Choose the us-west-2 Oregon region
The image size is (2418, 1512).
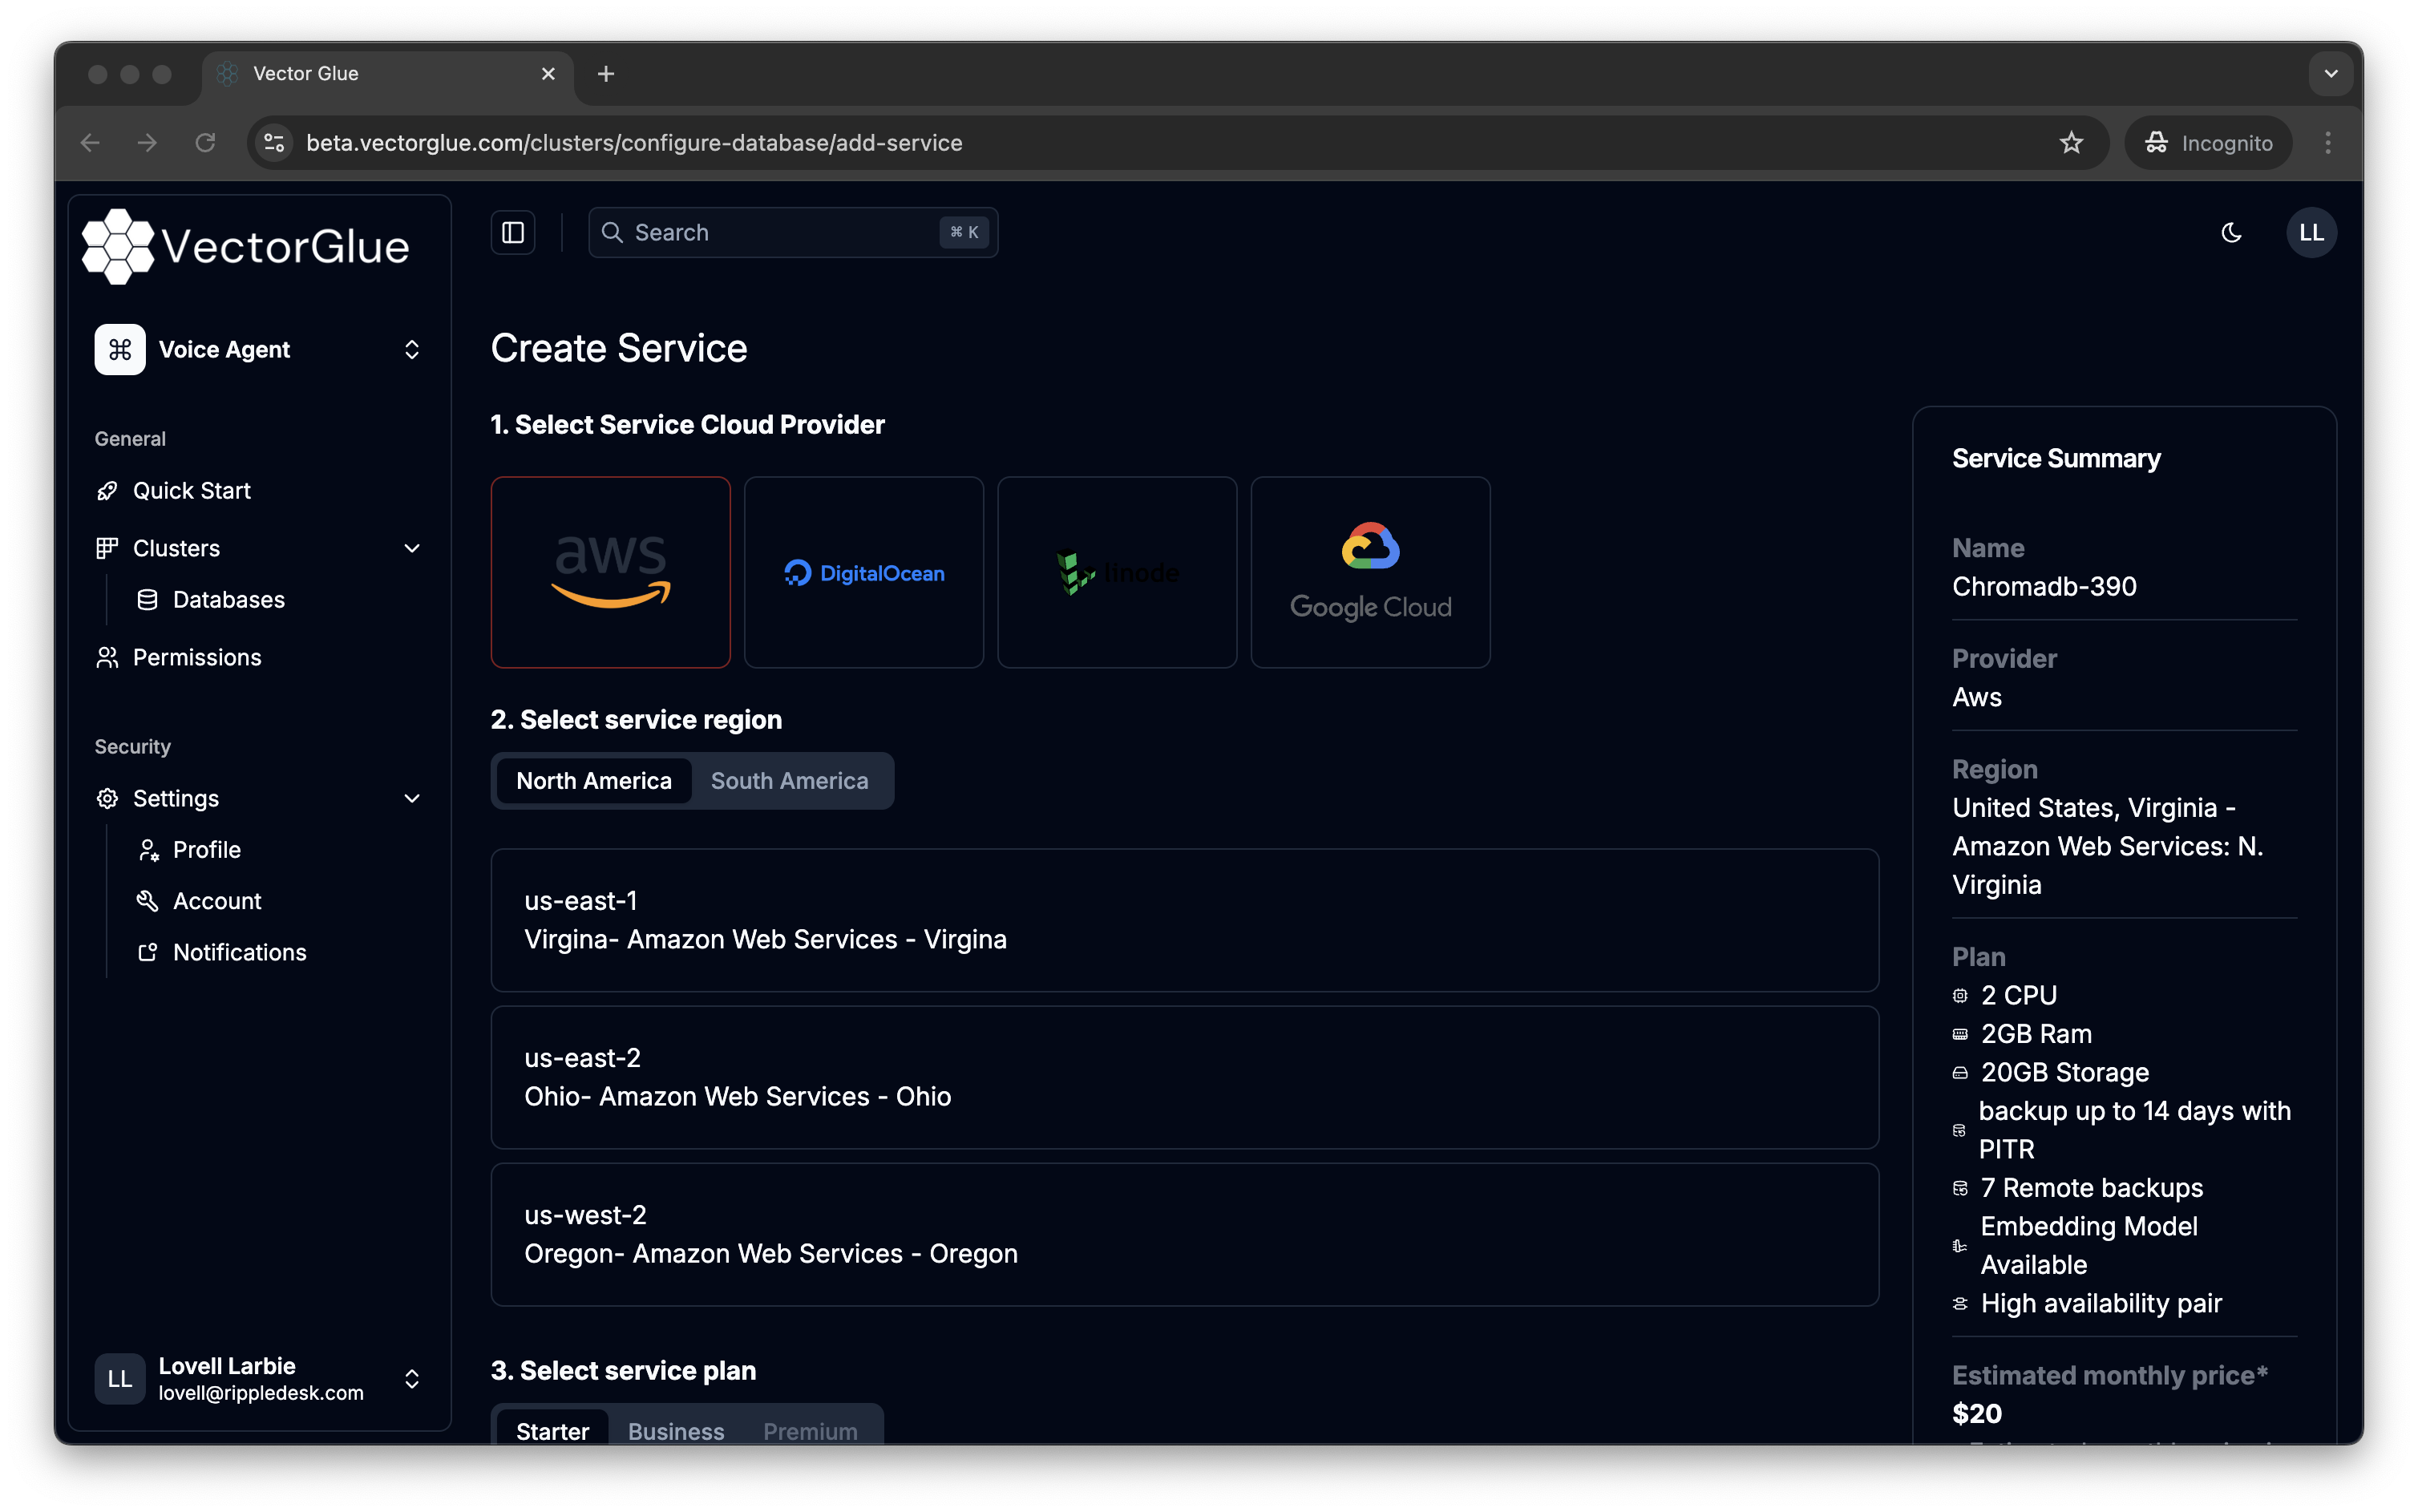[1184, 1234]
